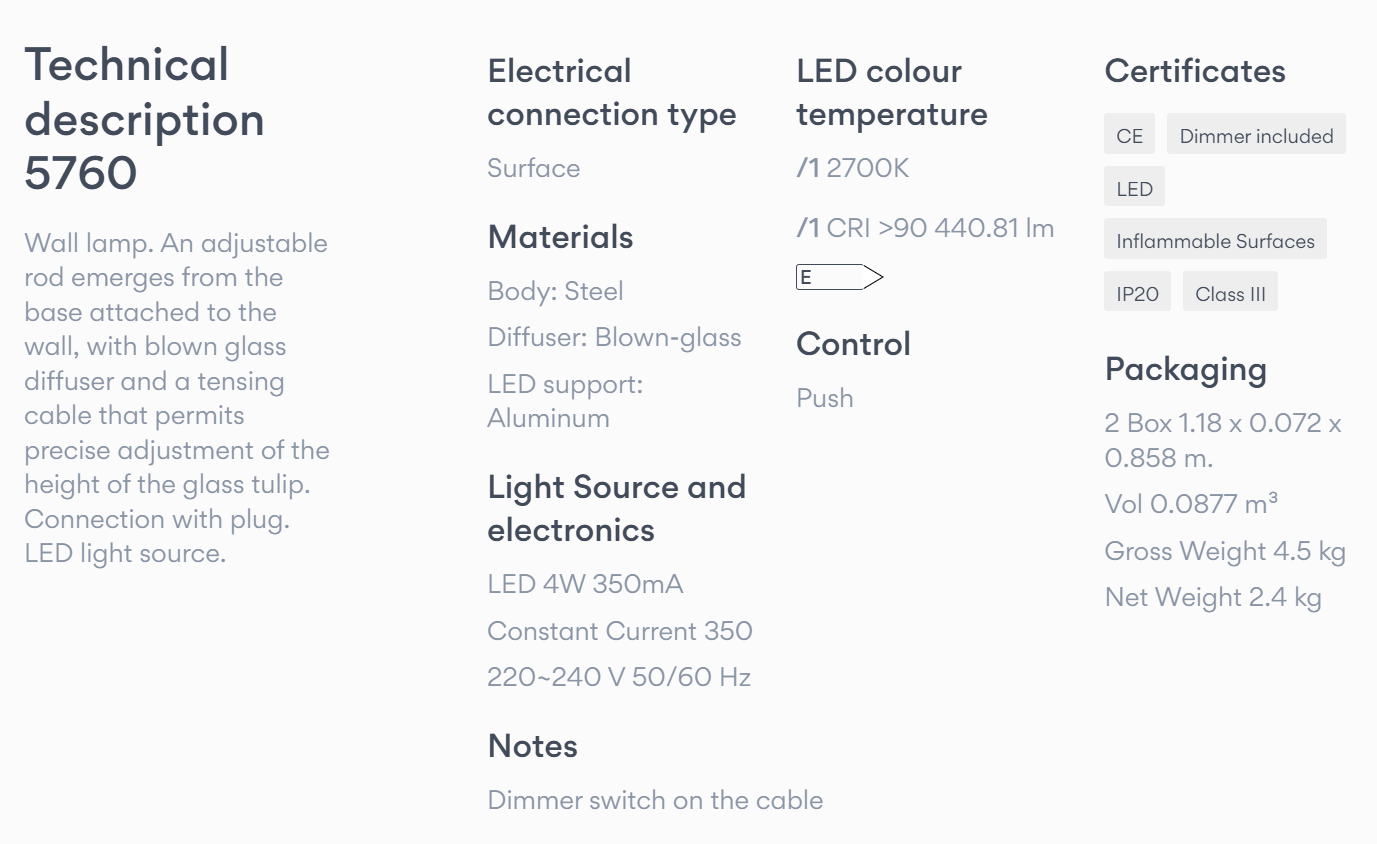Select the CE certificate badge
Screen dimensions: 1377x844
1129,135
